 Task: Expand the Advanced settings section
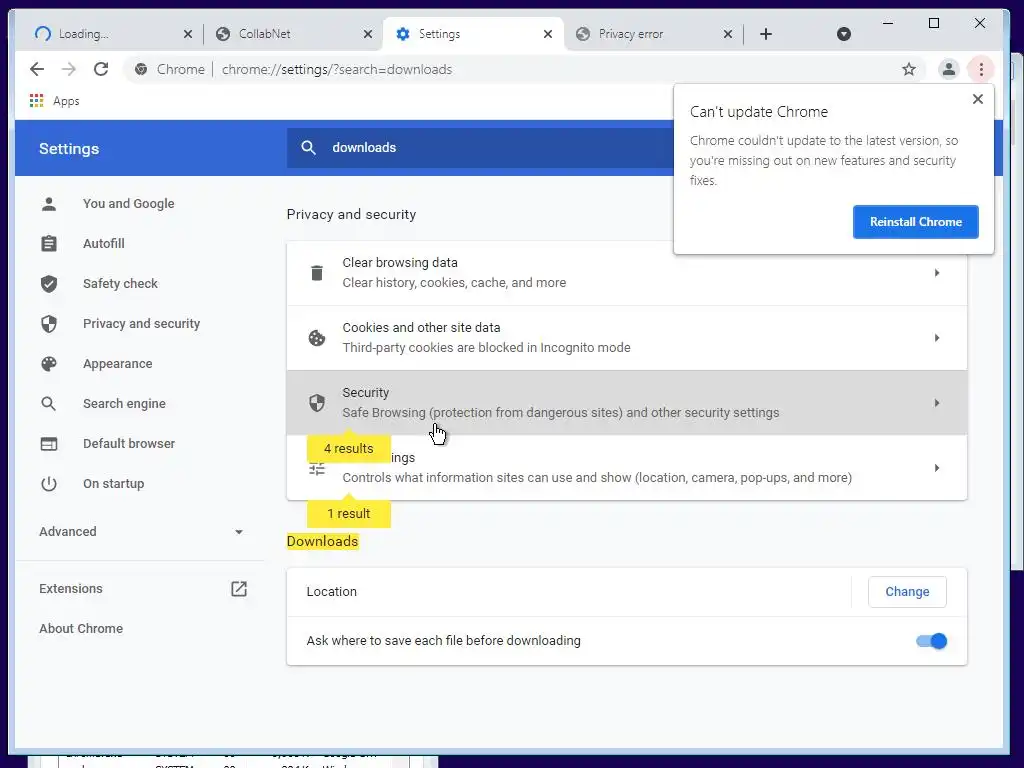click(140, 532)
